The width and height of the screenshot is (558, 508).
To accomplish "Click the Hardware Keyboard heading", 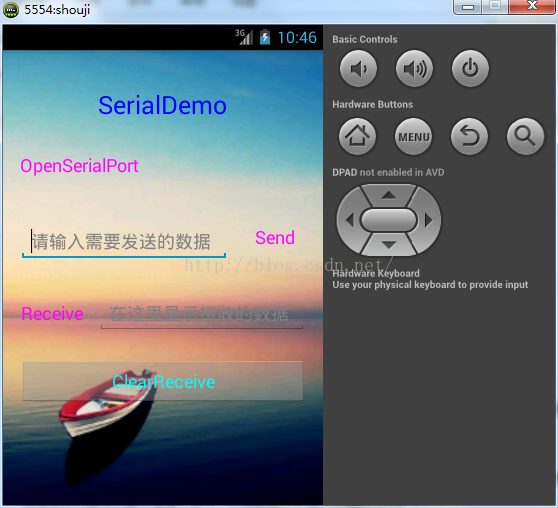I will (376, 273).
